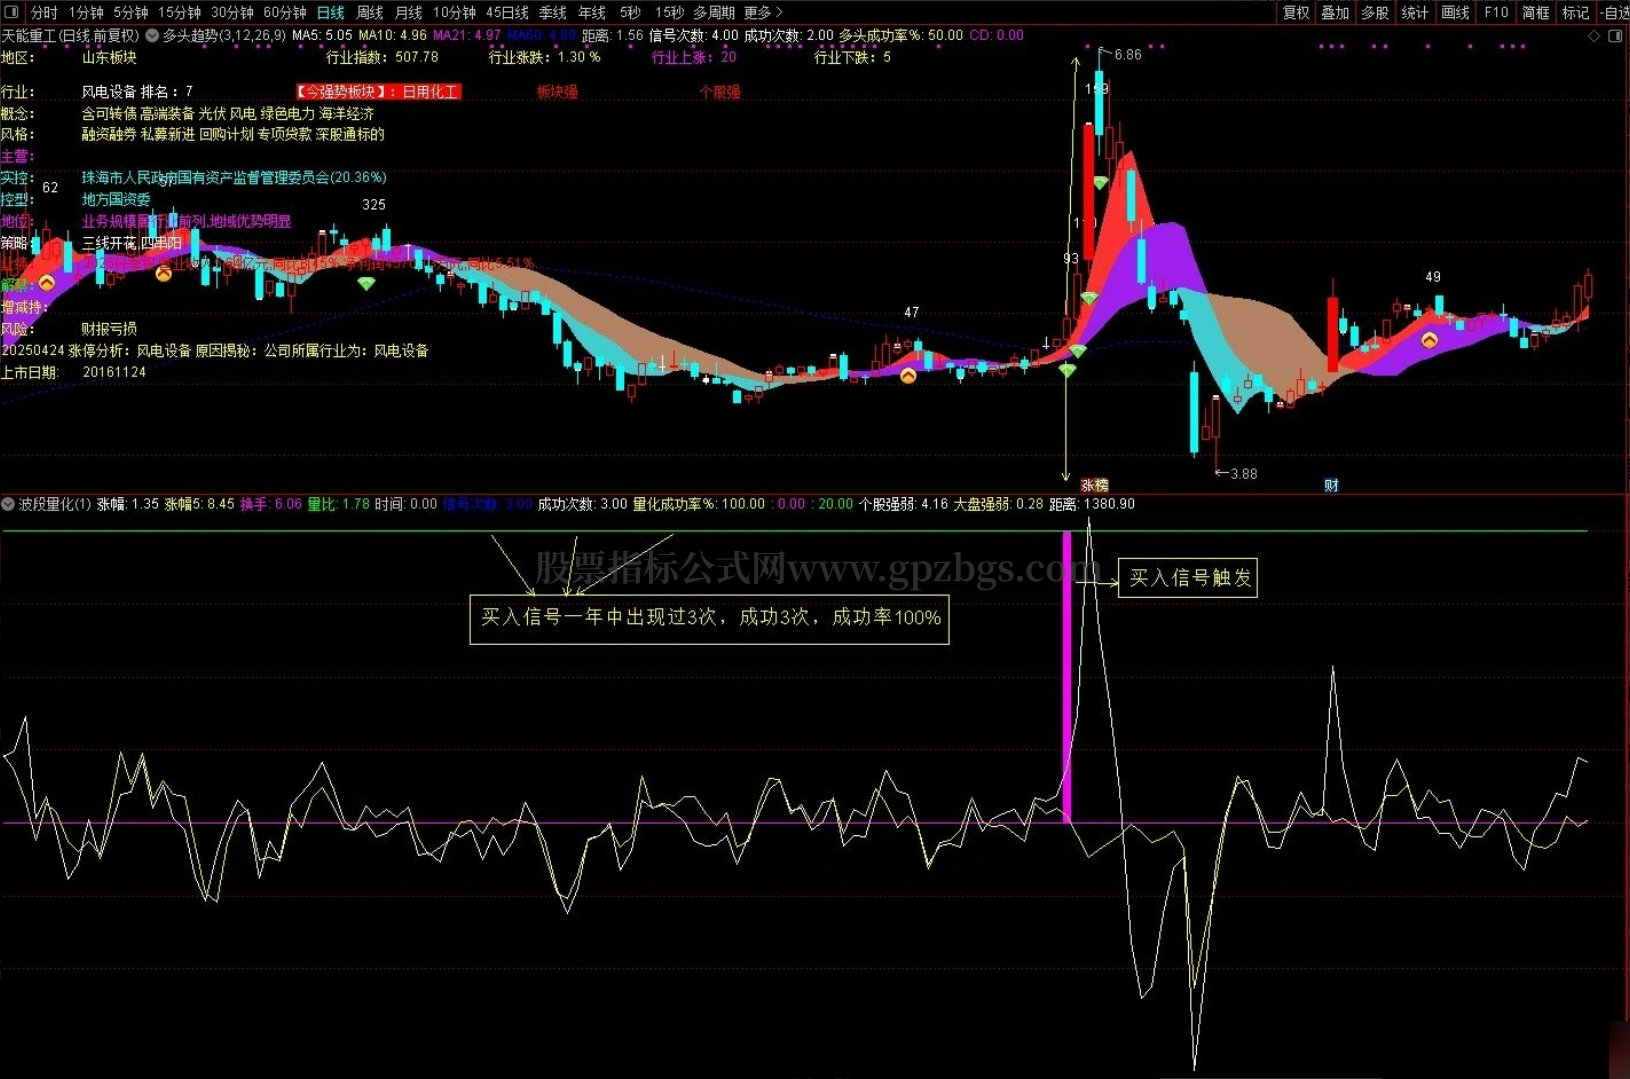The image size is (1630, 1079).
Task: Click the 6.86 high price label
Action: 1127,55
